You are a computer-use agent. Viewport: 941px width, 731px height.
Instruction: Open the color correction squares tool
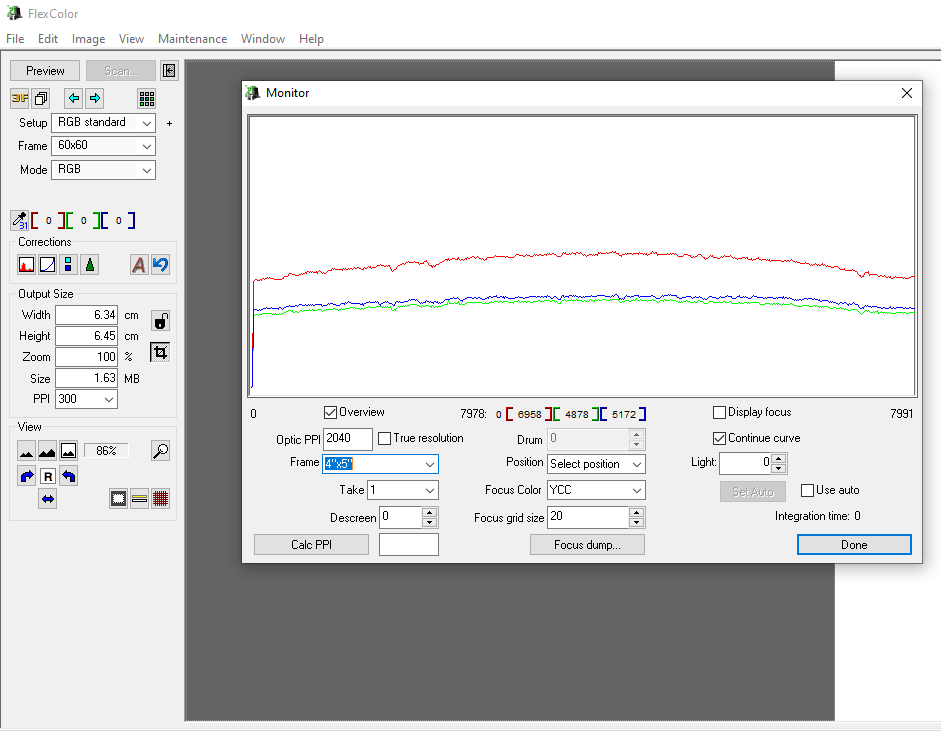pyautogui.click(x=68, y=265)
